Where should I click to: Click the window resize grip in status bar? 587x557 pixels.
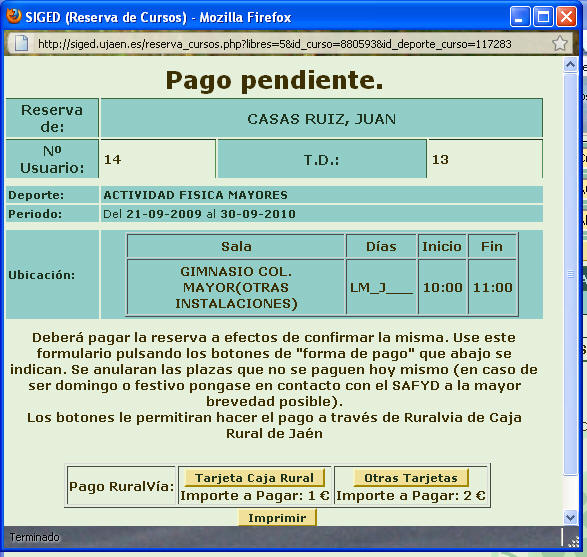click(573, 542)
